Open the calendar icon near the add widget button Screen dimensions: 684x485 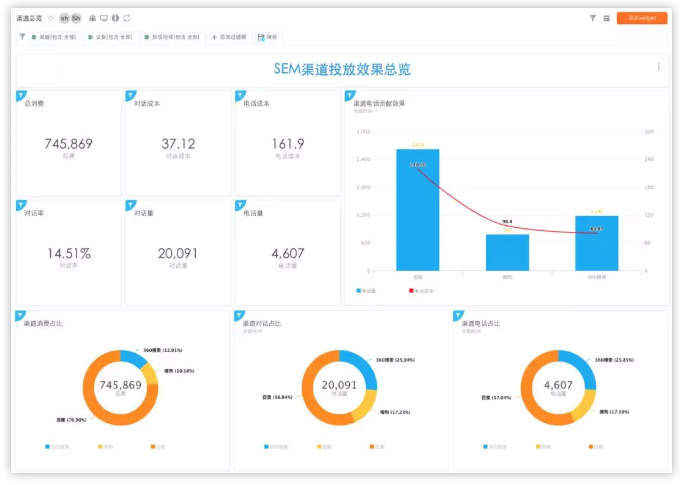(x=607, y=18)
